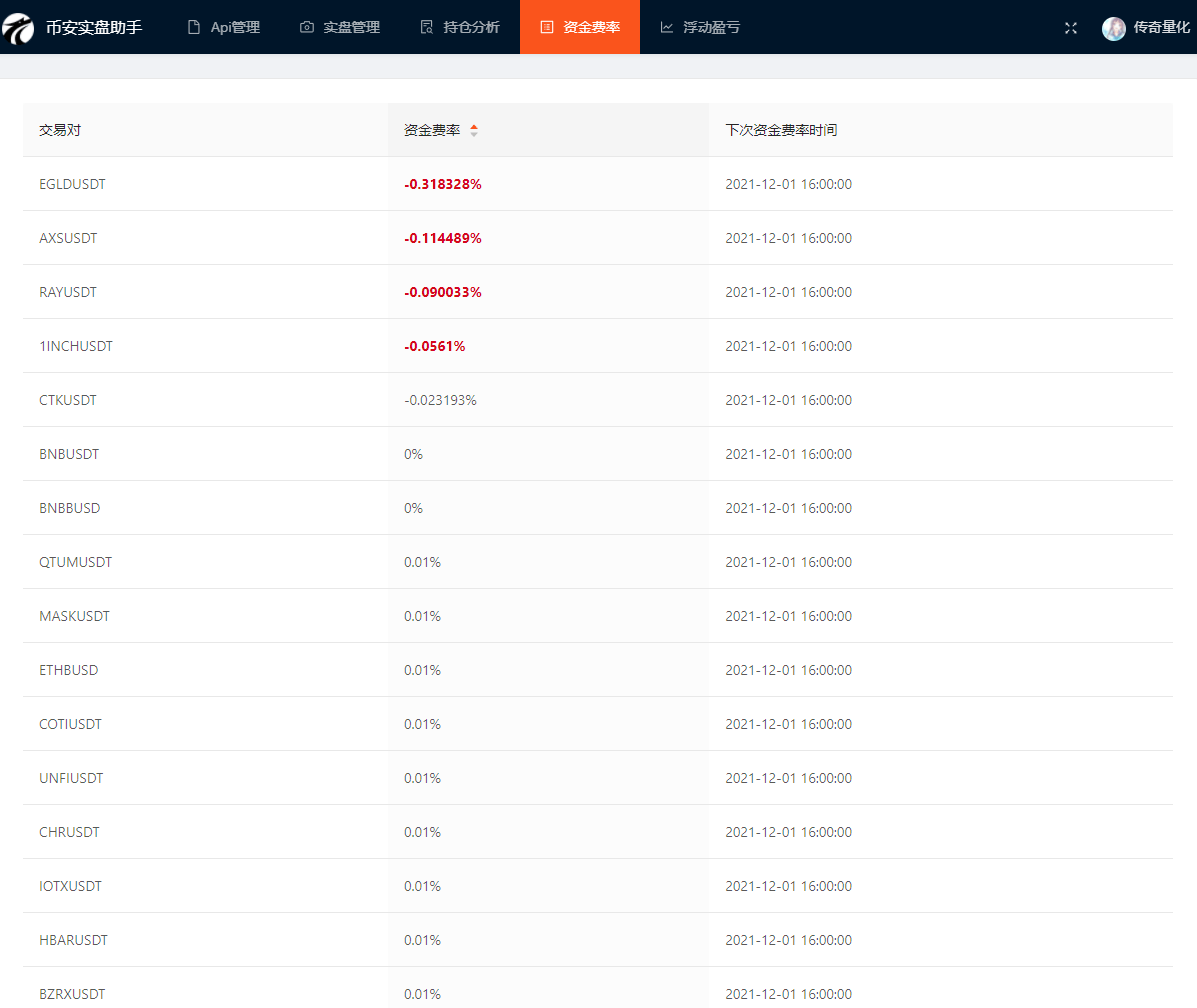1197x1008 pixels.
Task: Click the 交易对 column header
Action: (x=60, y=130)
